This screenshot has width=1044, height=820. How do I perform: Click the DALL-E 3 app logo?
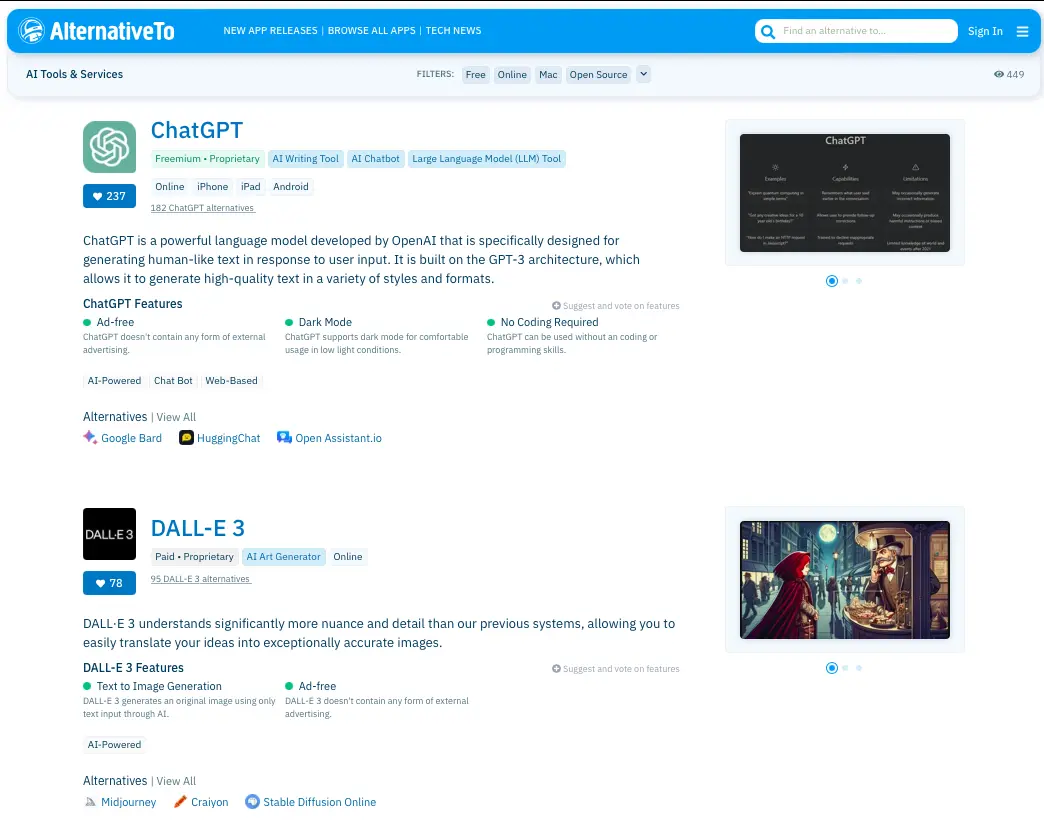pos(109,534)
